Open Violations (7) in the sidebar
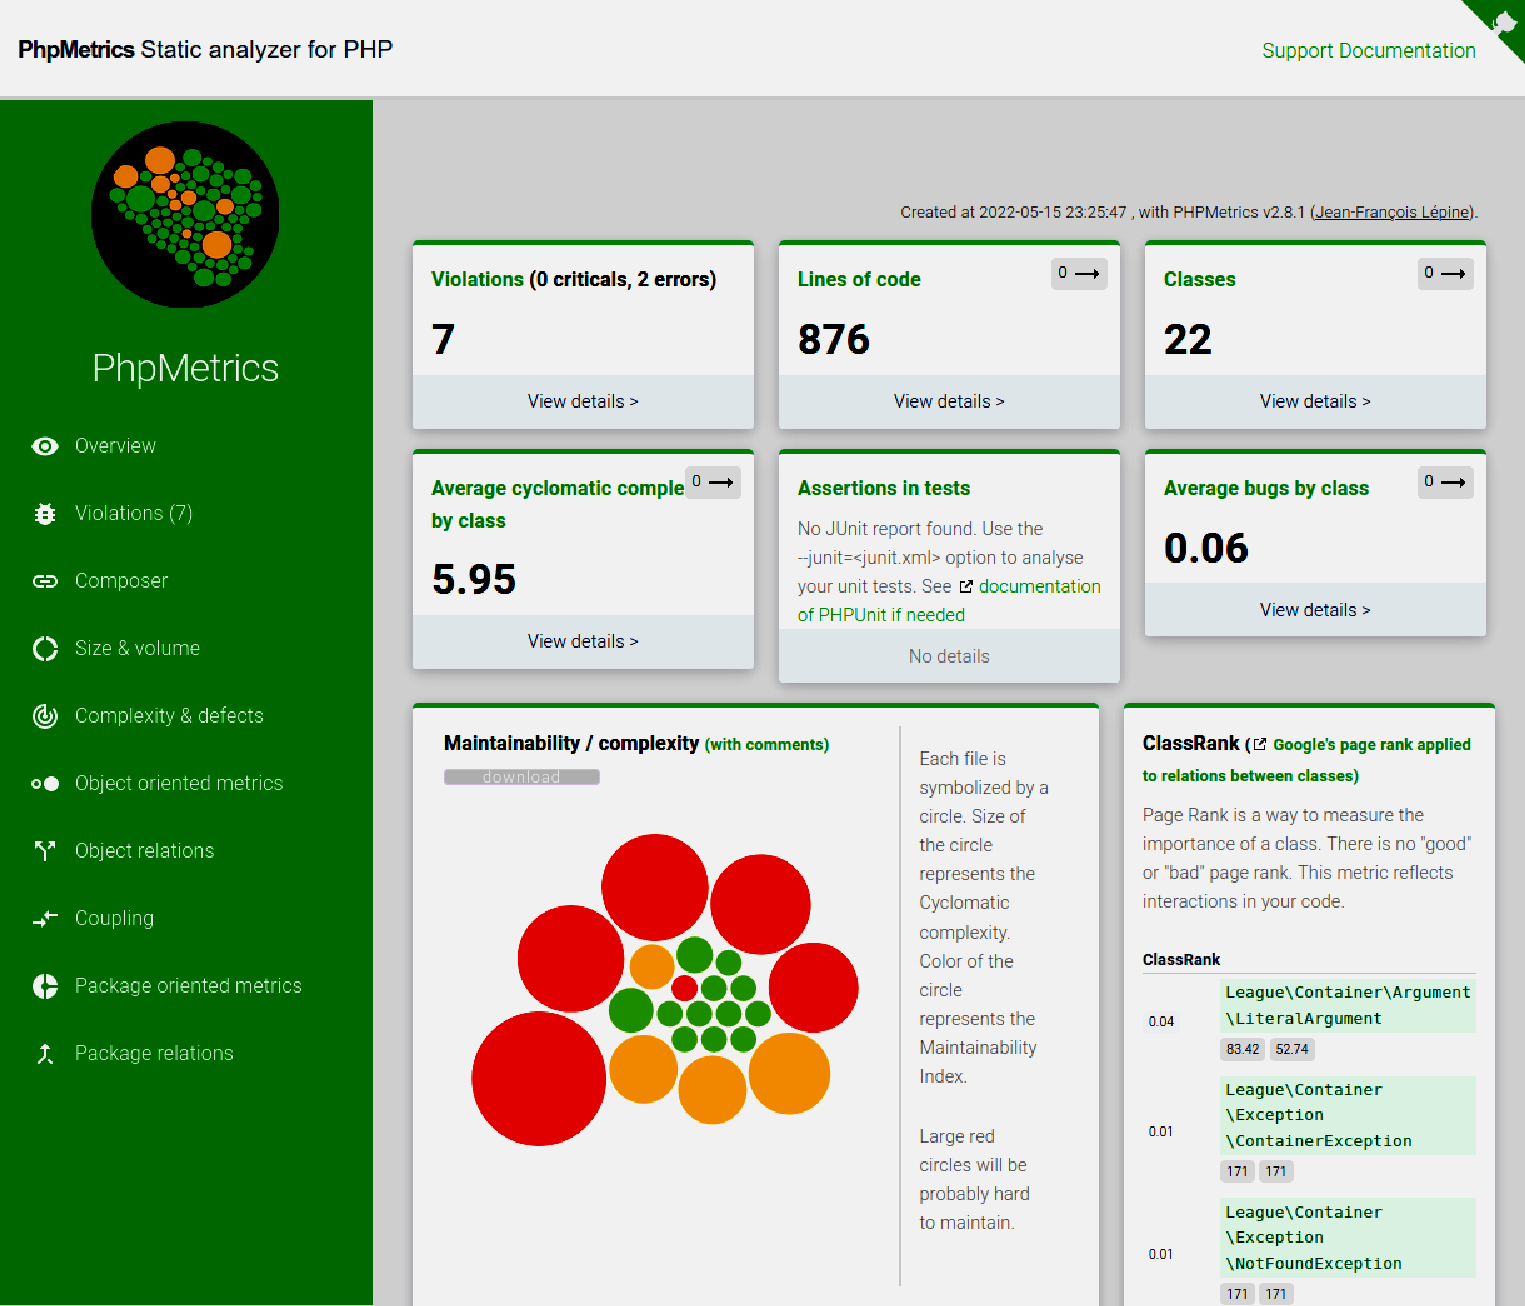Image resolution: width=1525 pixels, height=1306 pixels. pos(134,513)
